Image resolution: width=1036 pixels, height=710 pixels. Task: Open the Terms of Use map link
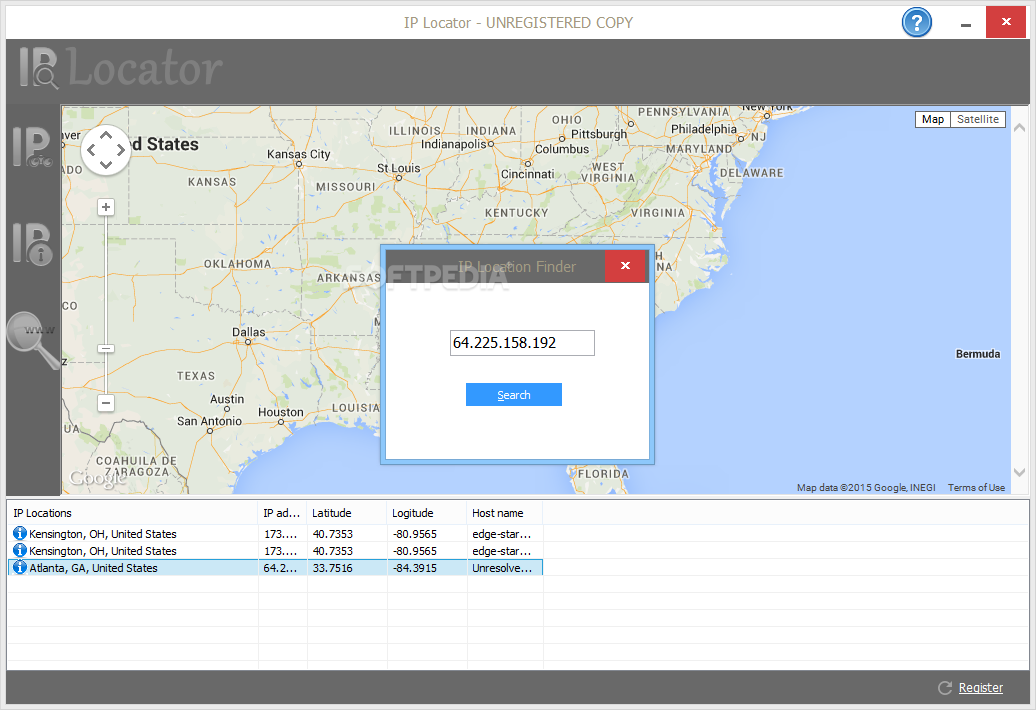(976, 487)
